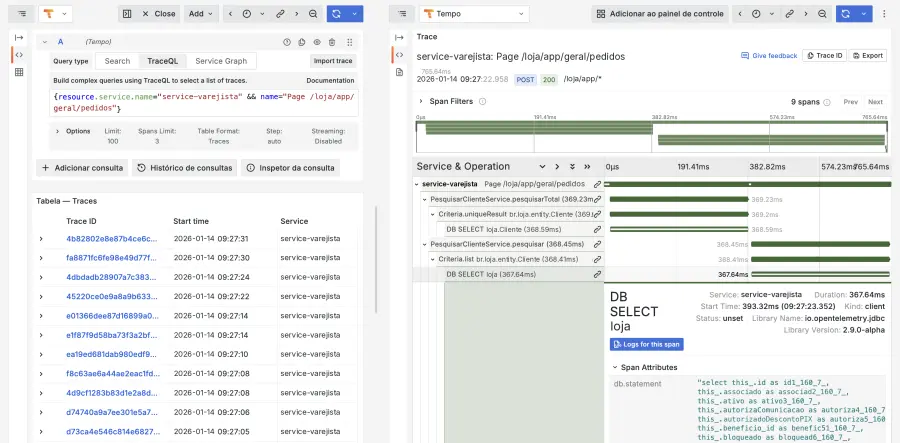
Task: Open trace ID e01366dee87d16899a0 link
Action: 111,316
